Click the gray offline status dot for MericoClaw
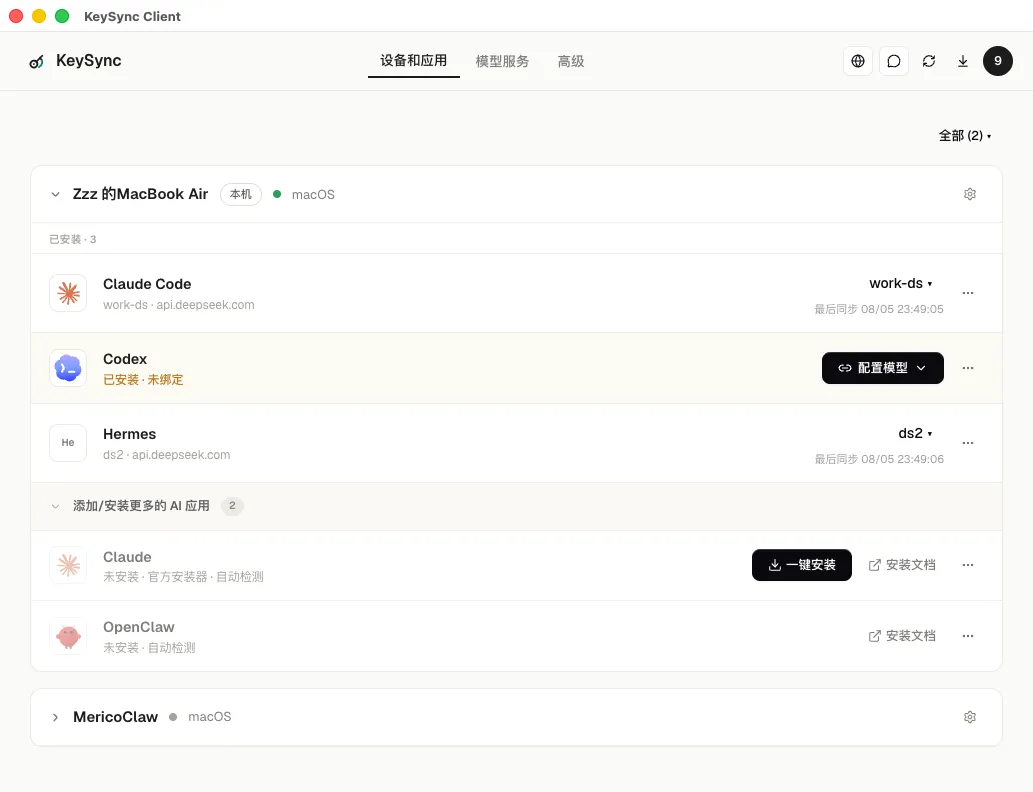 tap(173, 717)
